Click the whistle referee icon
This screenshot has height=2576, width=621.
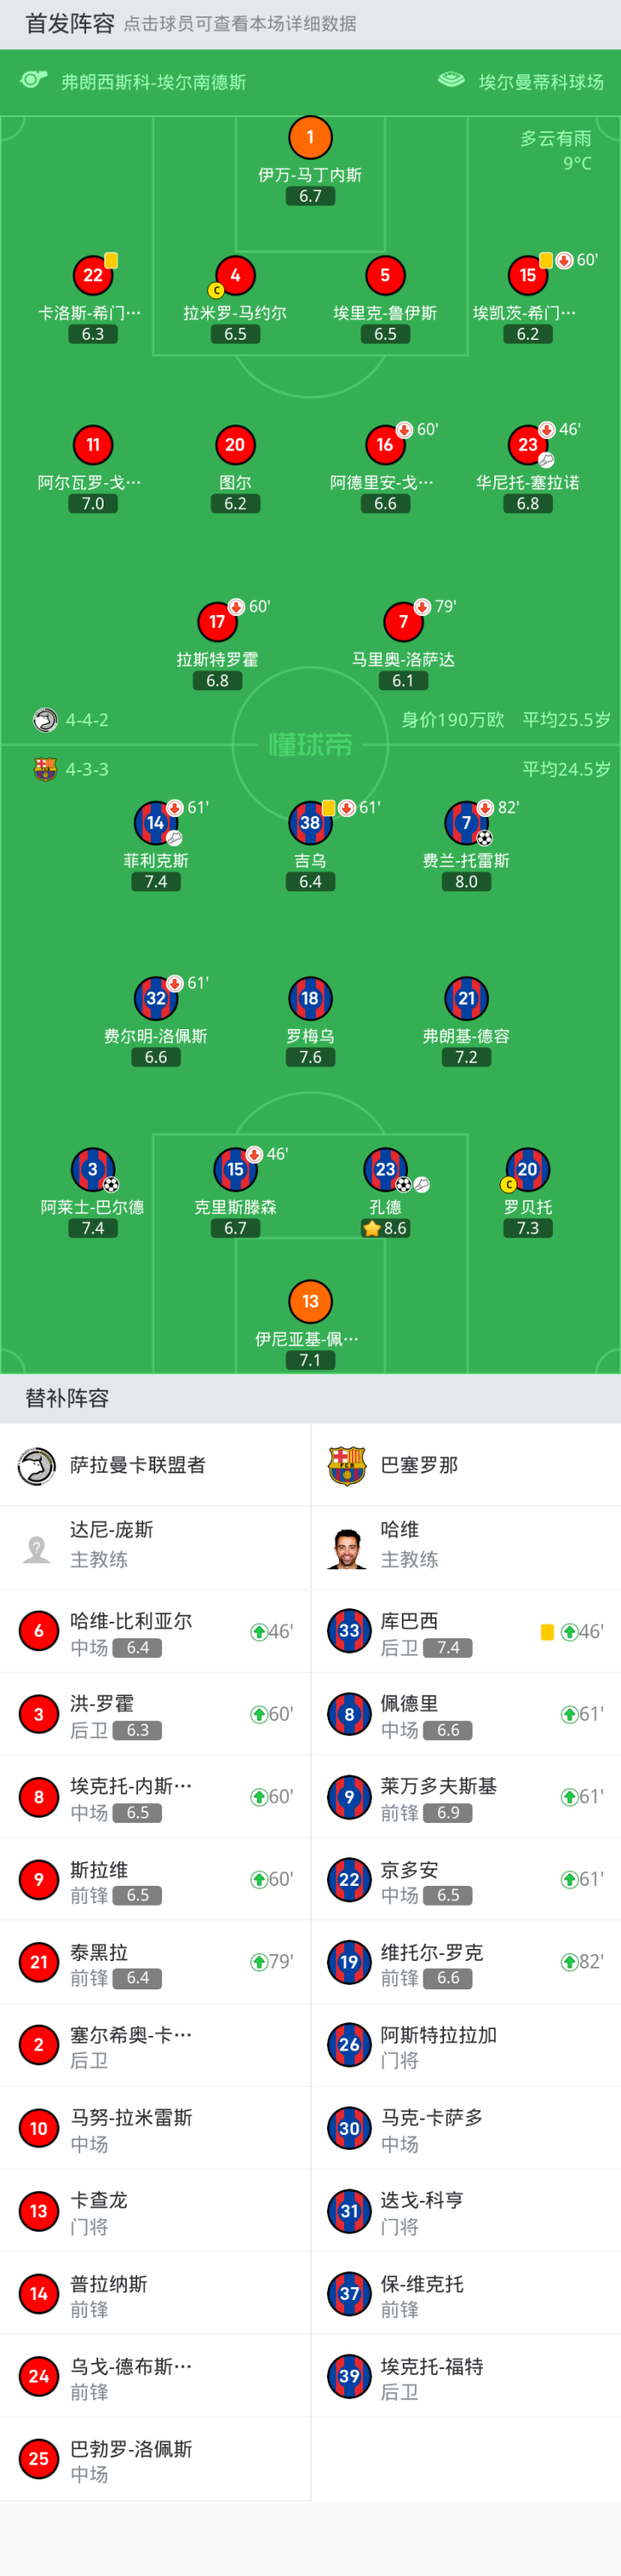pos(34,80)
